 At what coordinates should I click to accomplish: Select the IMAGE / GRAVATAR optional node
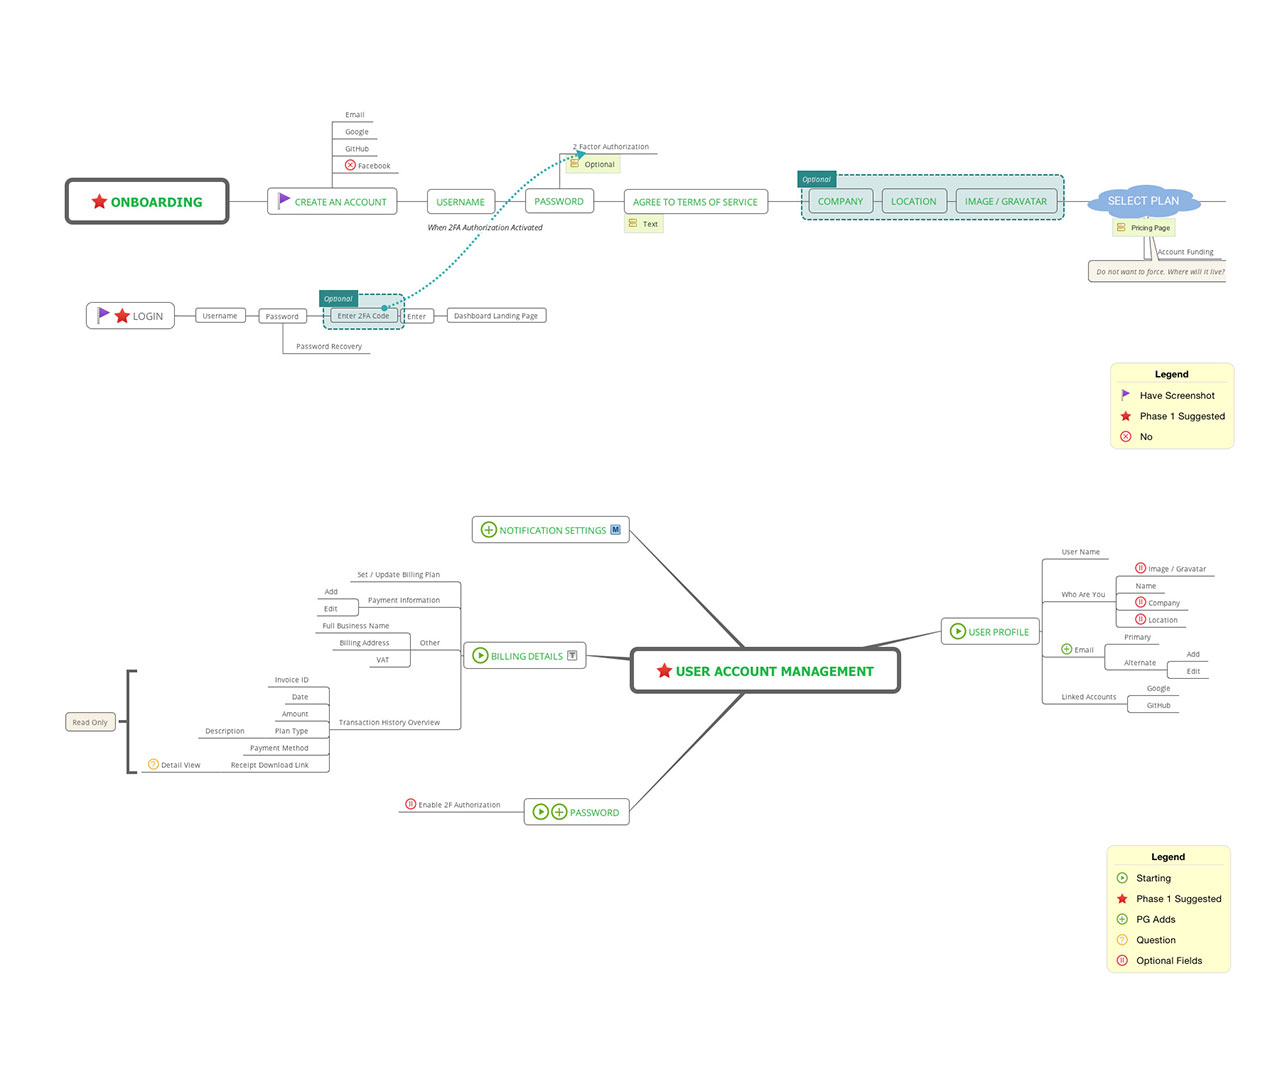tap(1005, 201)
